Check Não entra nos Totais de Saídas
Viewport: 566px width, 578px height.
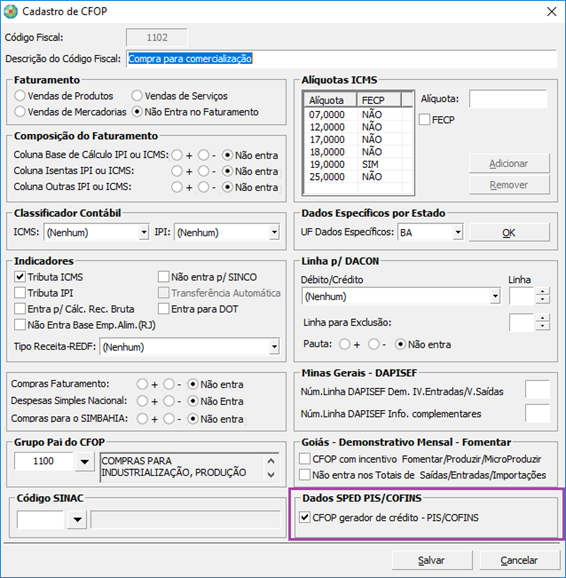click(x=305, y=475)
